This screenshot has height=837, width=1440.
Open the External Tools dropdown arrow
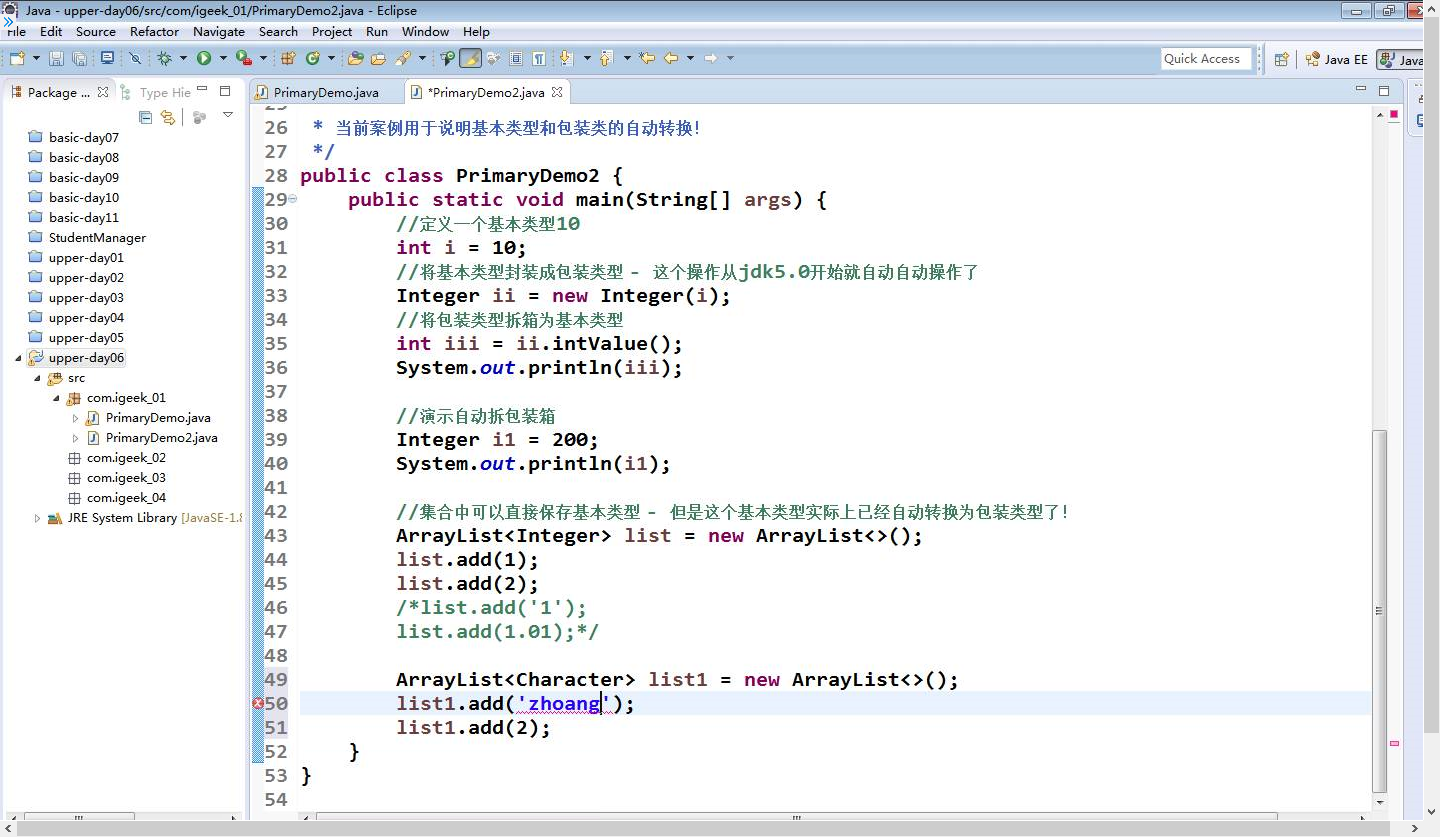[263, 58]
